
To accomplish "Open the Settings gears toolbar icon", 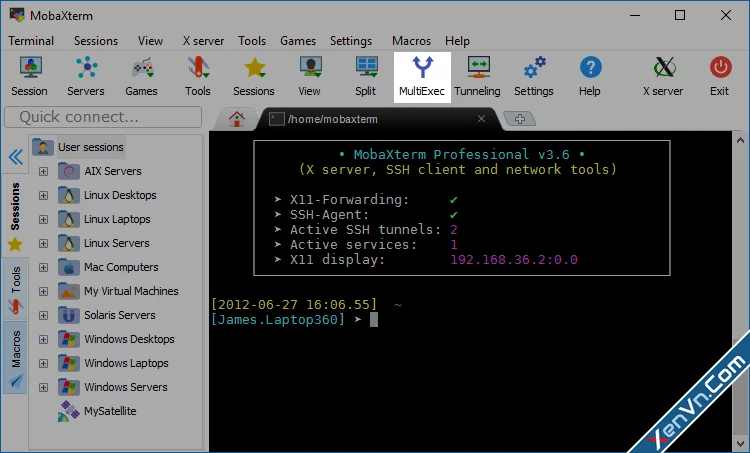I will 534,77.
